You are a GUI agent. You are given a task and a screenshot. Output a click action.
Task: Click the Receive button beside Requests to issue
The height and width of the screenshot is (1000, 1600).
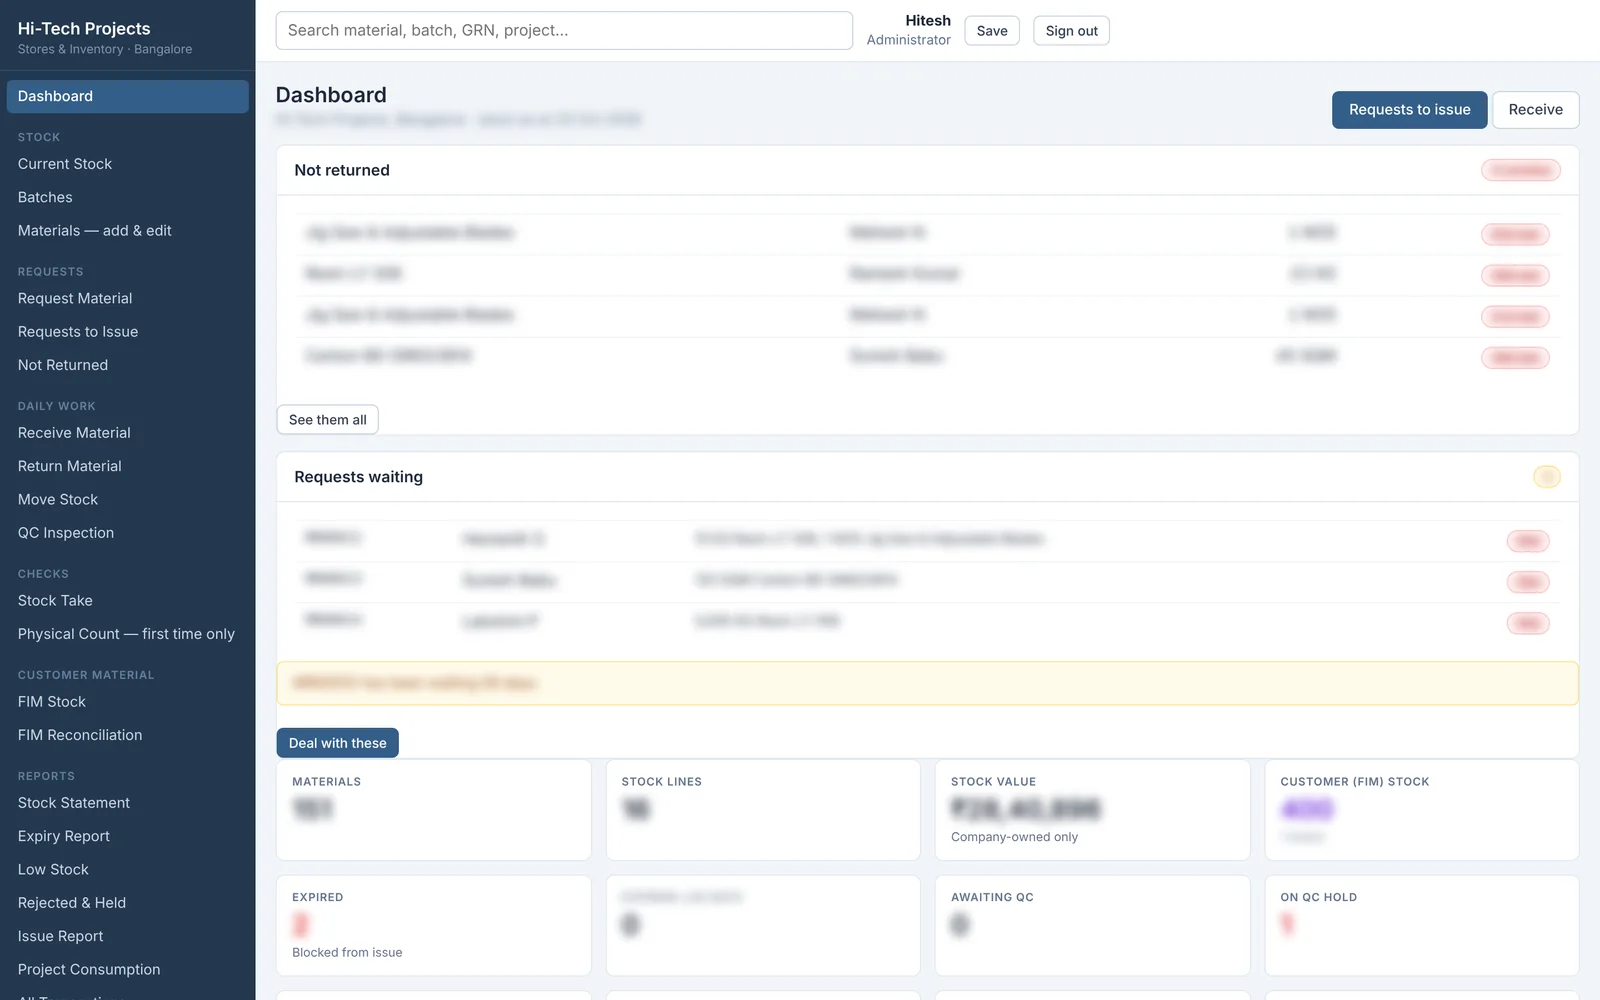[x=1535, y=110]
